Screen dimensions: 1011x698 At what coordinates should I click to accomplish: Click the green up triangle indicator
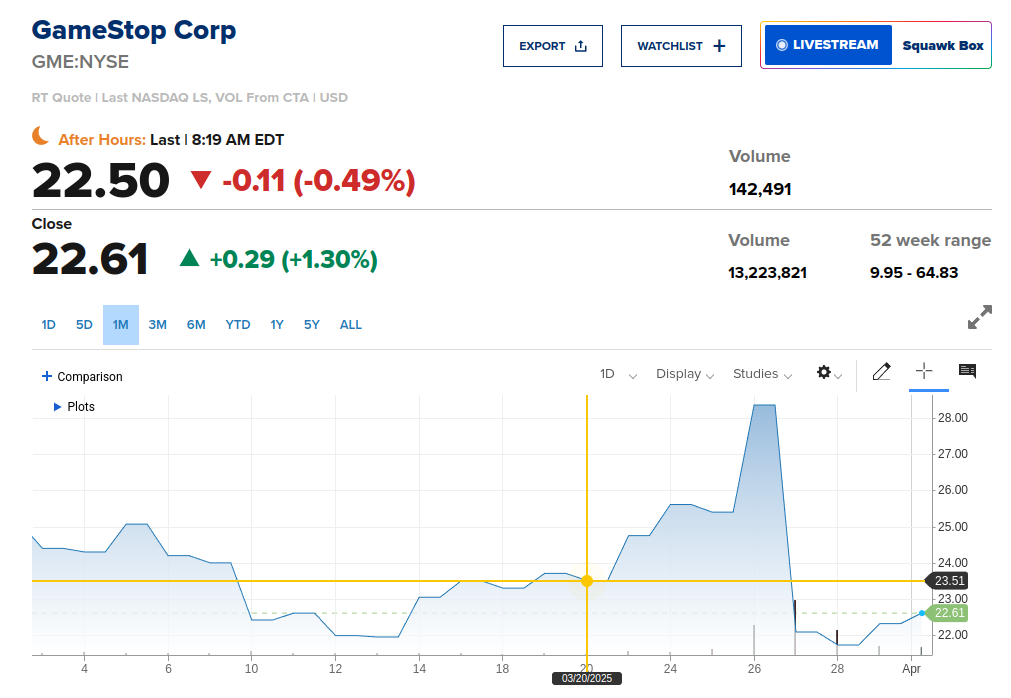(189, 258)
